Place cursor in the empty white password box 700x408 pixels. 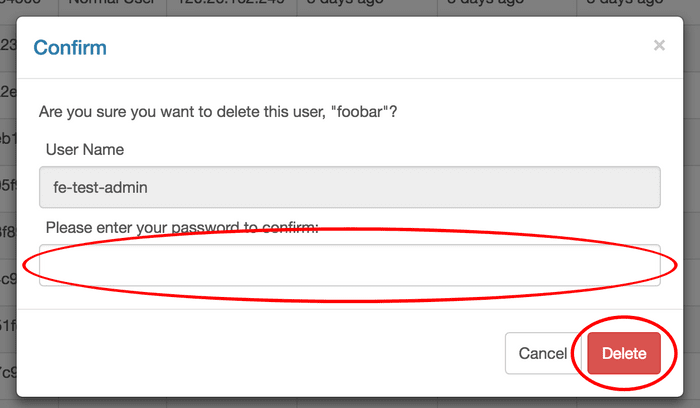click(x=350, y=265)
